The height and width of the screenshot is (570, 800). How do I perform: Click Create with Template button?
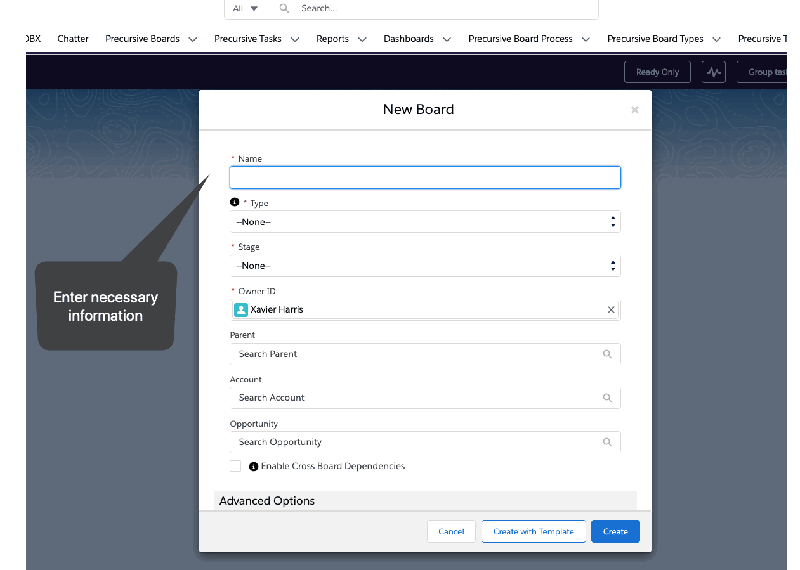click(x=533, y=532)
